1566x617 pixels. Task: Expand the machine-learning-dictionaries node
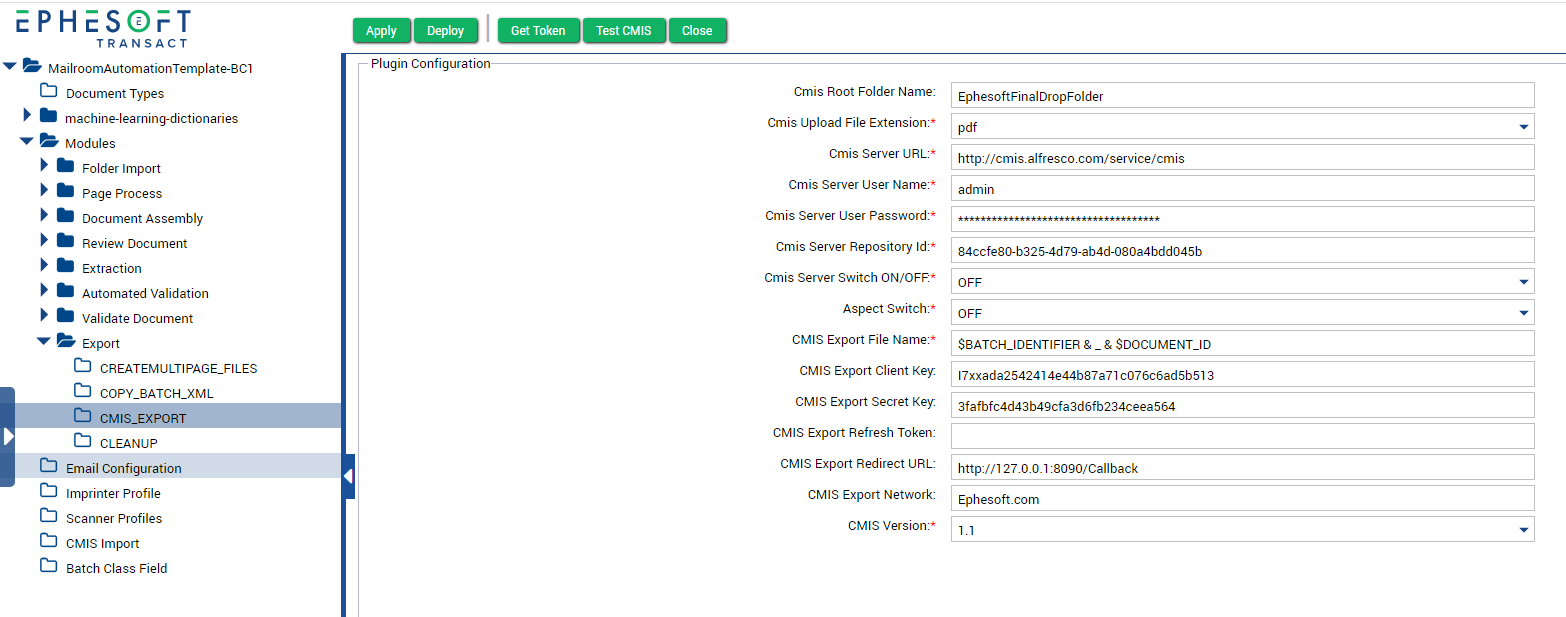click(x=27, y=116)
